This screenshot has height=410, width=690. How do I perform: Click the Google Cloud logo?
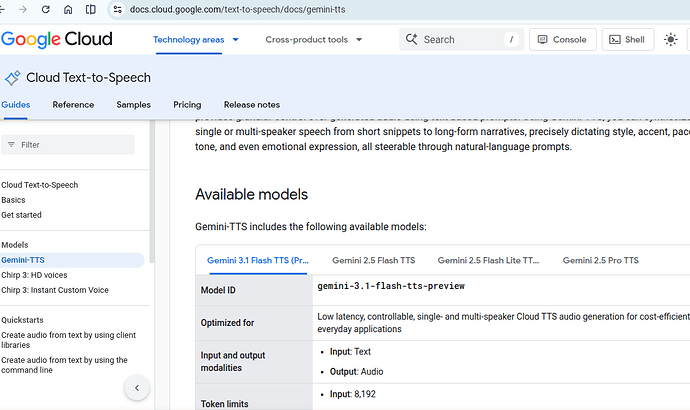57,40
